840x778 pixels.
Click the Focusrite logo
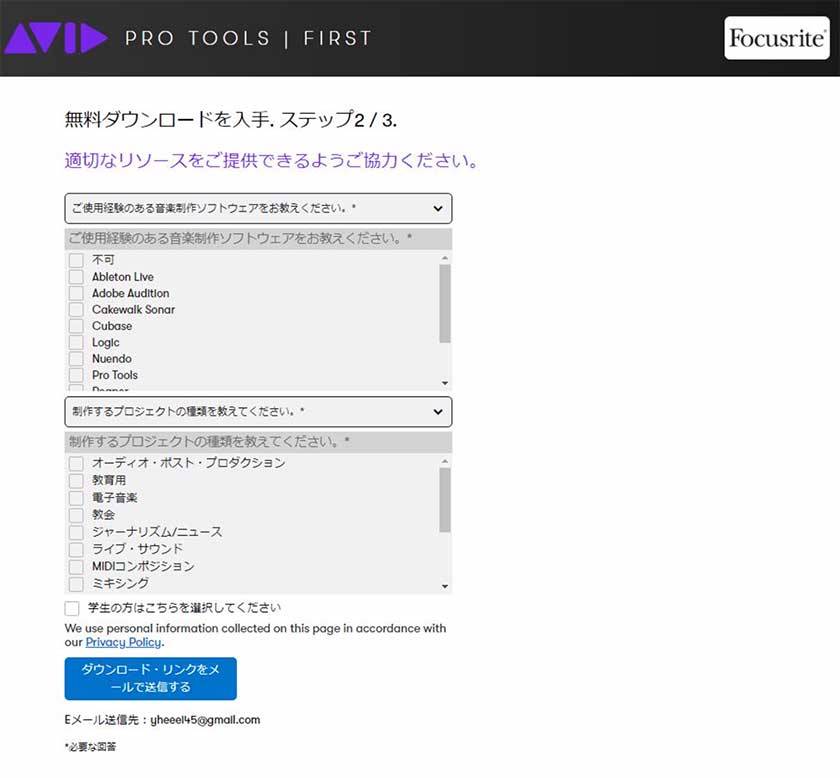(x=776, y=38)
